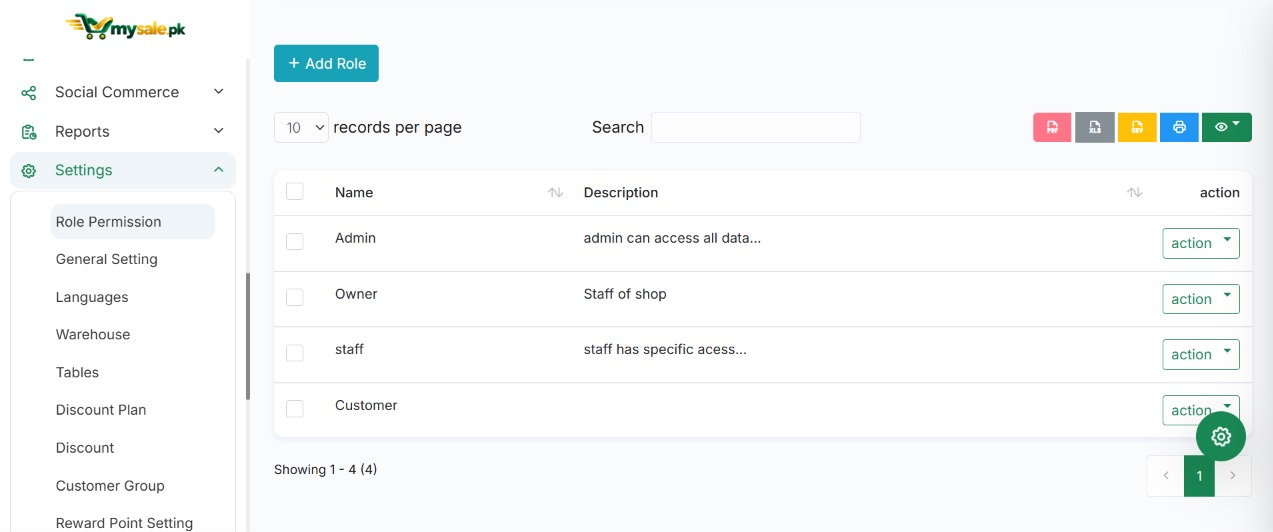Open Discount Plan settings page

point(101,410)
